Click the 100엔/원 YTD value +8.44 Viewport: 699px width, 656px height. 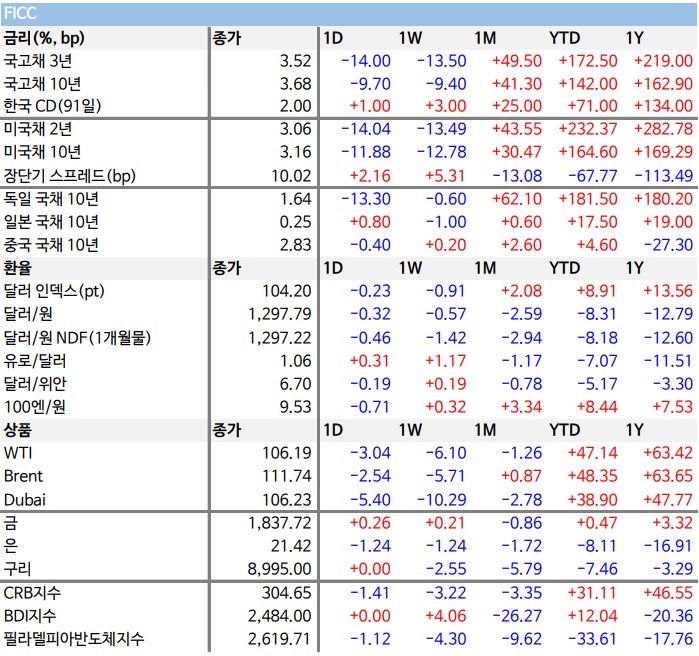(x=597, y=407)
